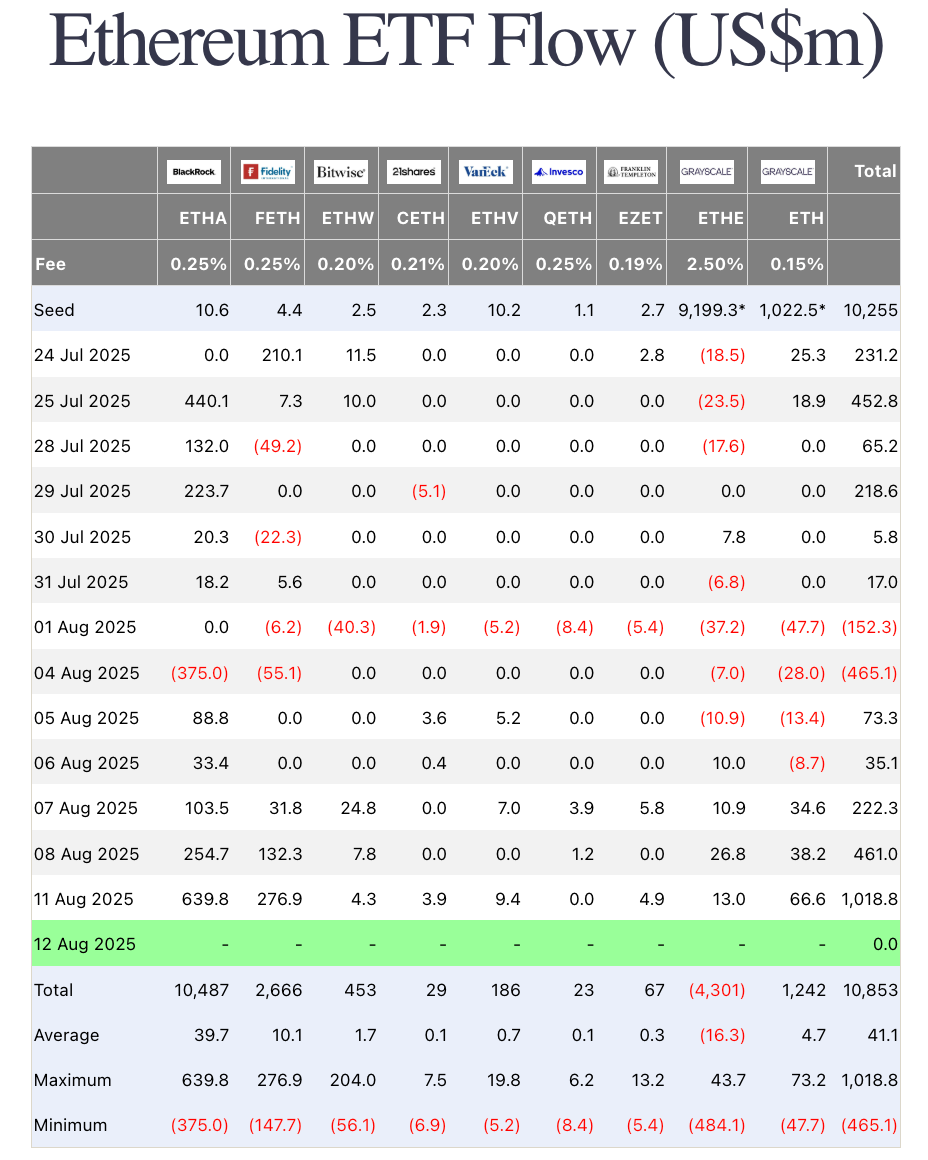Click the Ethereum ETF Flow title
Image resolution: width=928 pixels, height=1160 pixels.
click(466, 42)
